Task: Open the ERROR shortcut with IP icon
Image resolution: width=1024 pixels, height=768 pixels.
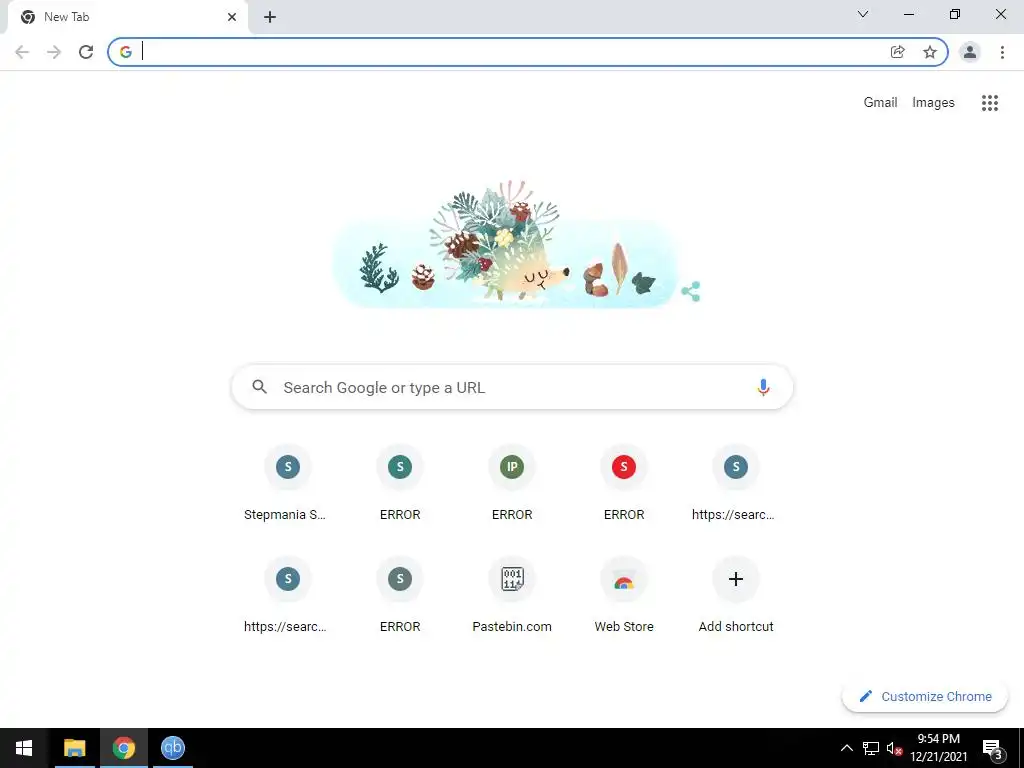Action: pos(512,483)
